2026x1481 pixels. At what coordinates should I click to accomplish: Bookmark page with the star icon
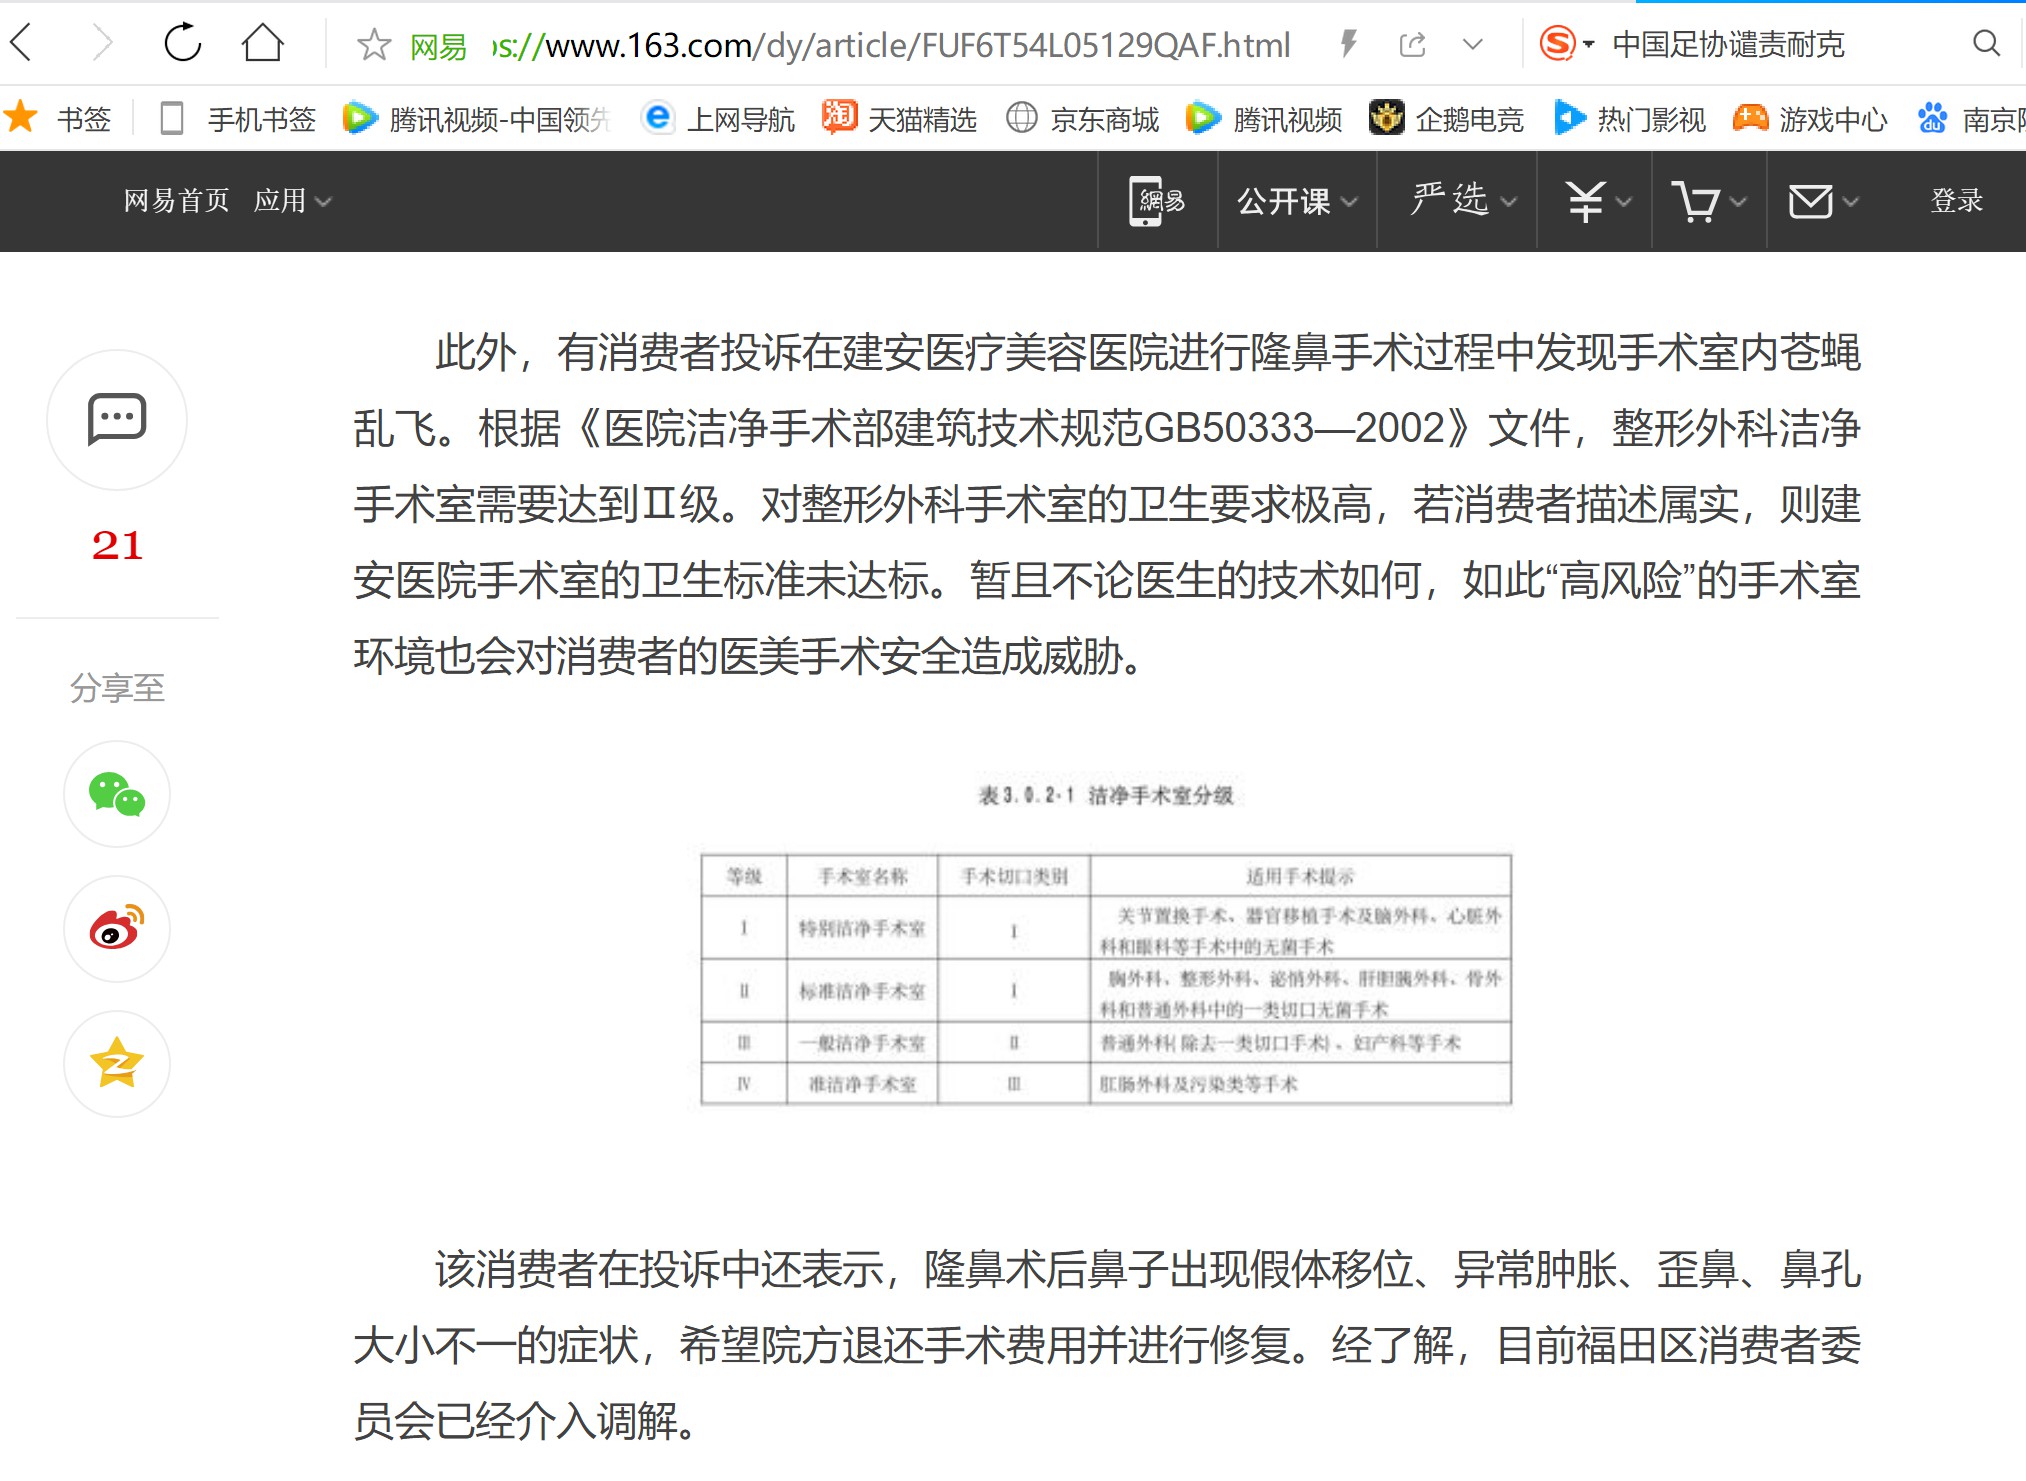[374, 45]
